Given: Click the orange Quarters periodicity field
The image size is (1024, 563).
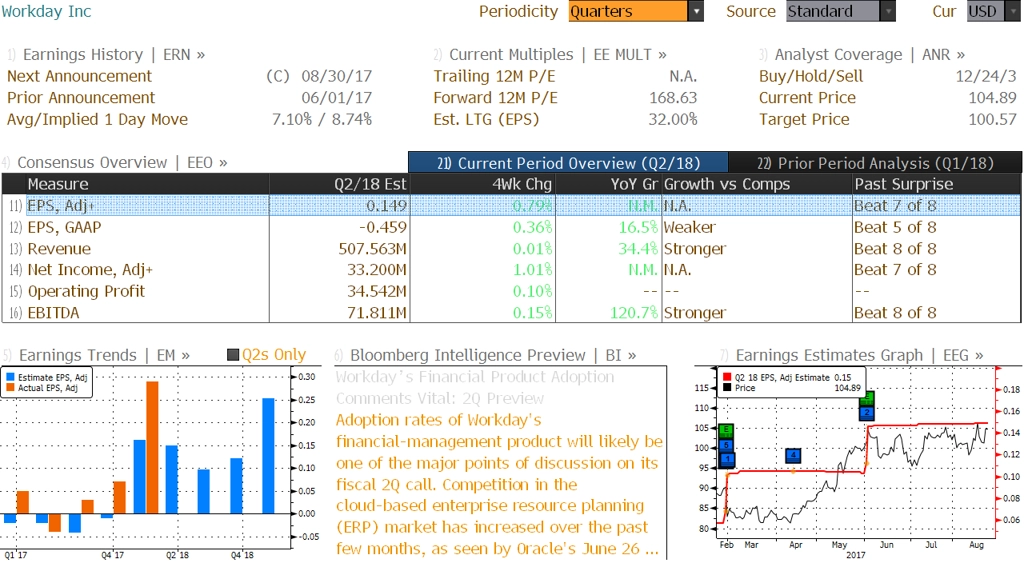Looking at the screenshot, I should click(x=628, y=11).
